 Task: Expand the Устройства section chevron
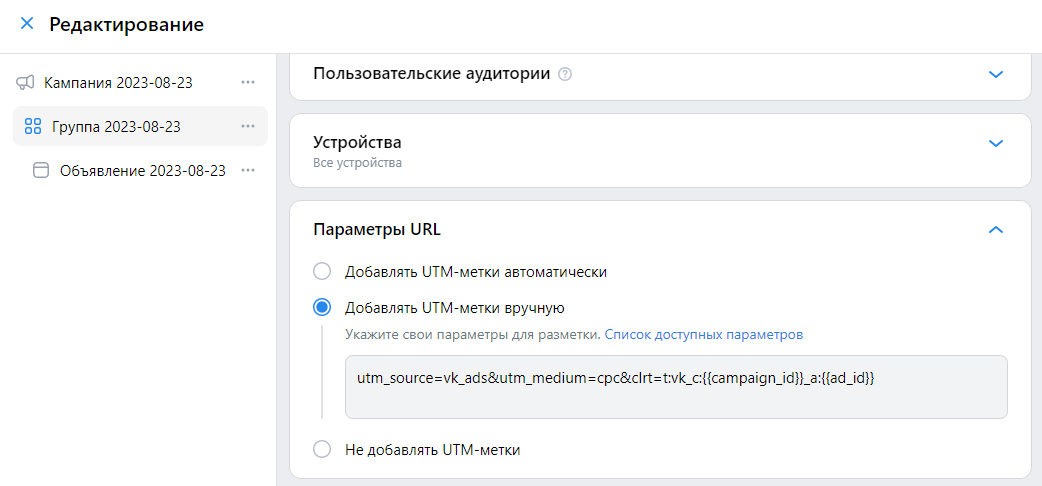pyautogui.click(x=995, y=143)
